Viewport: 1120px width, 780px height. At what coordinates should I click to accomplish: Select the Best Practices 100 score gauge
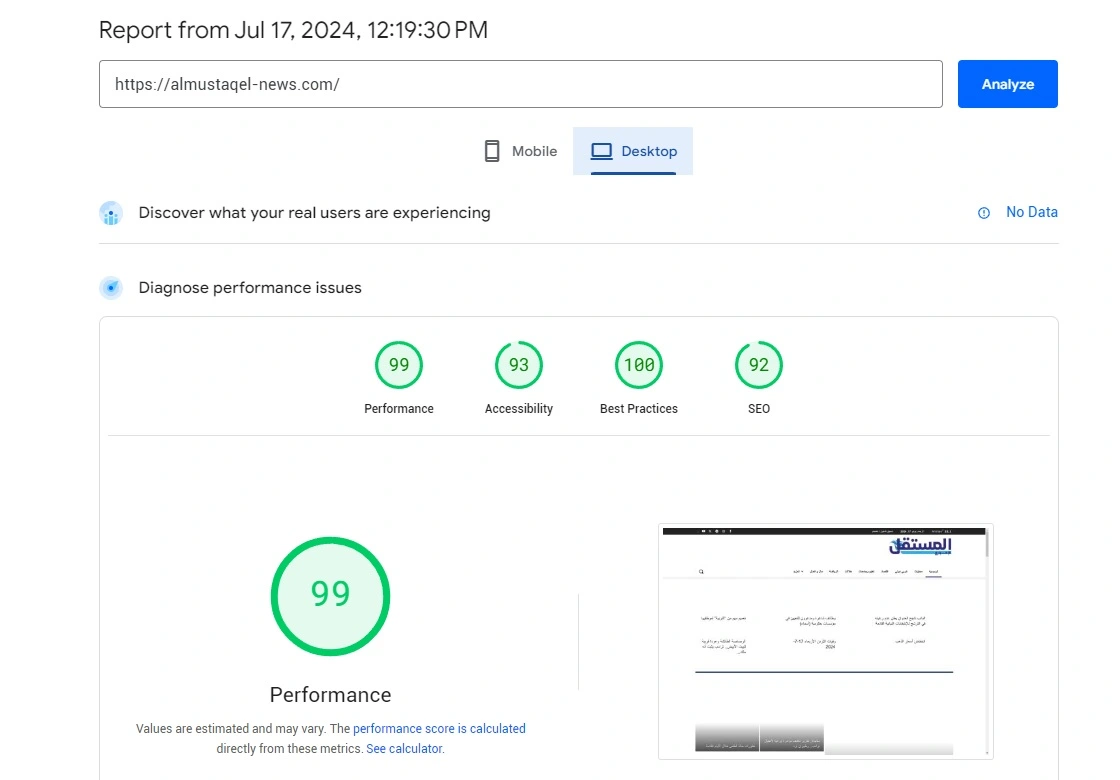tap(639, 365)
